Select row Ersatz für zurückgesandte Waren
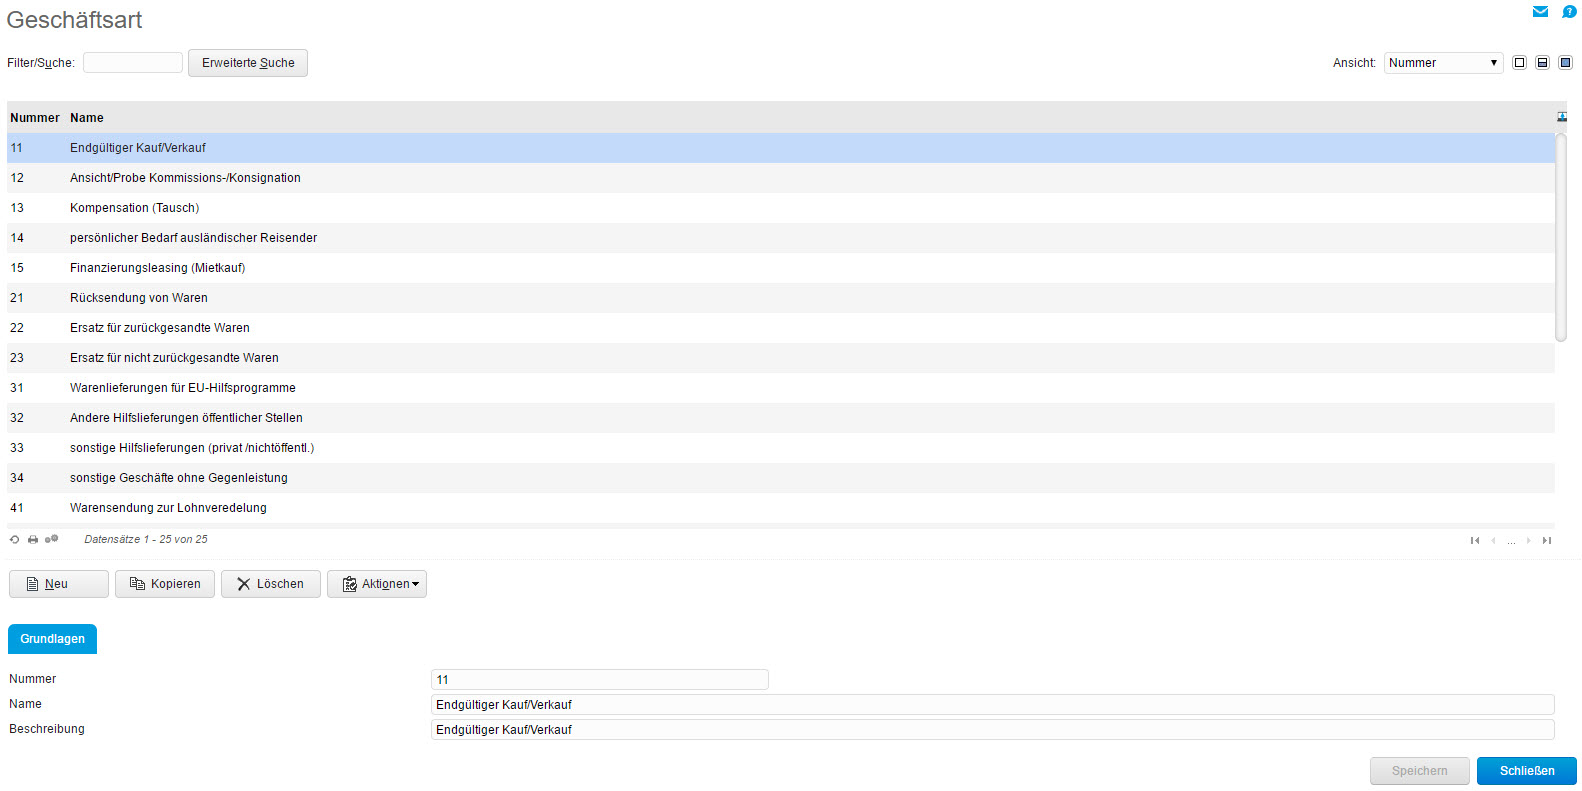The width and height of the screenshot is (1582, 791). point(781,328)
